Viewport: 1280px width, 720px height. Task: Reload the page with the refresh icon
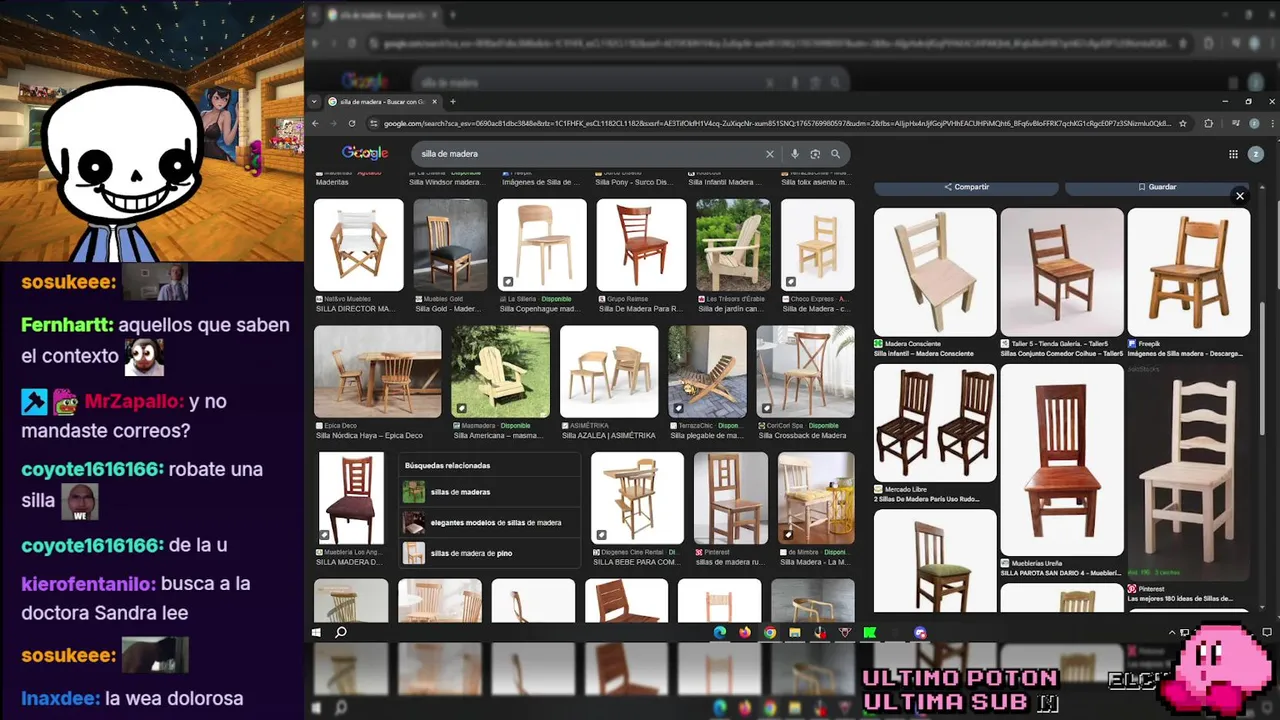(351, 123)
